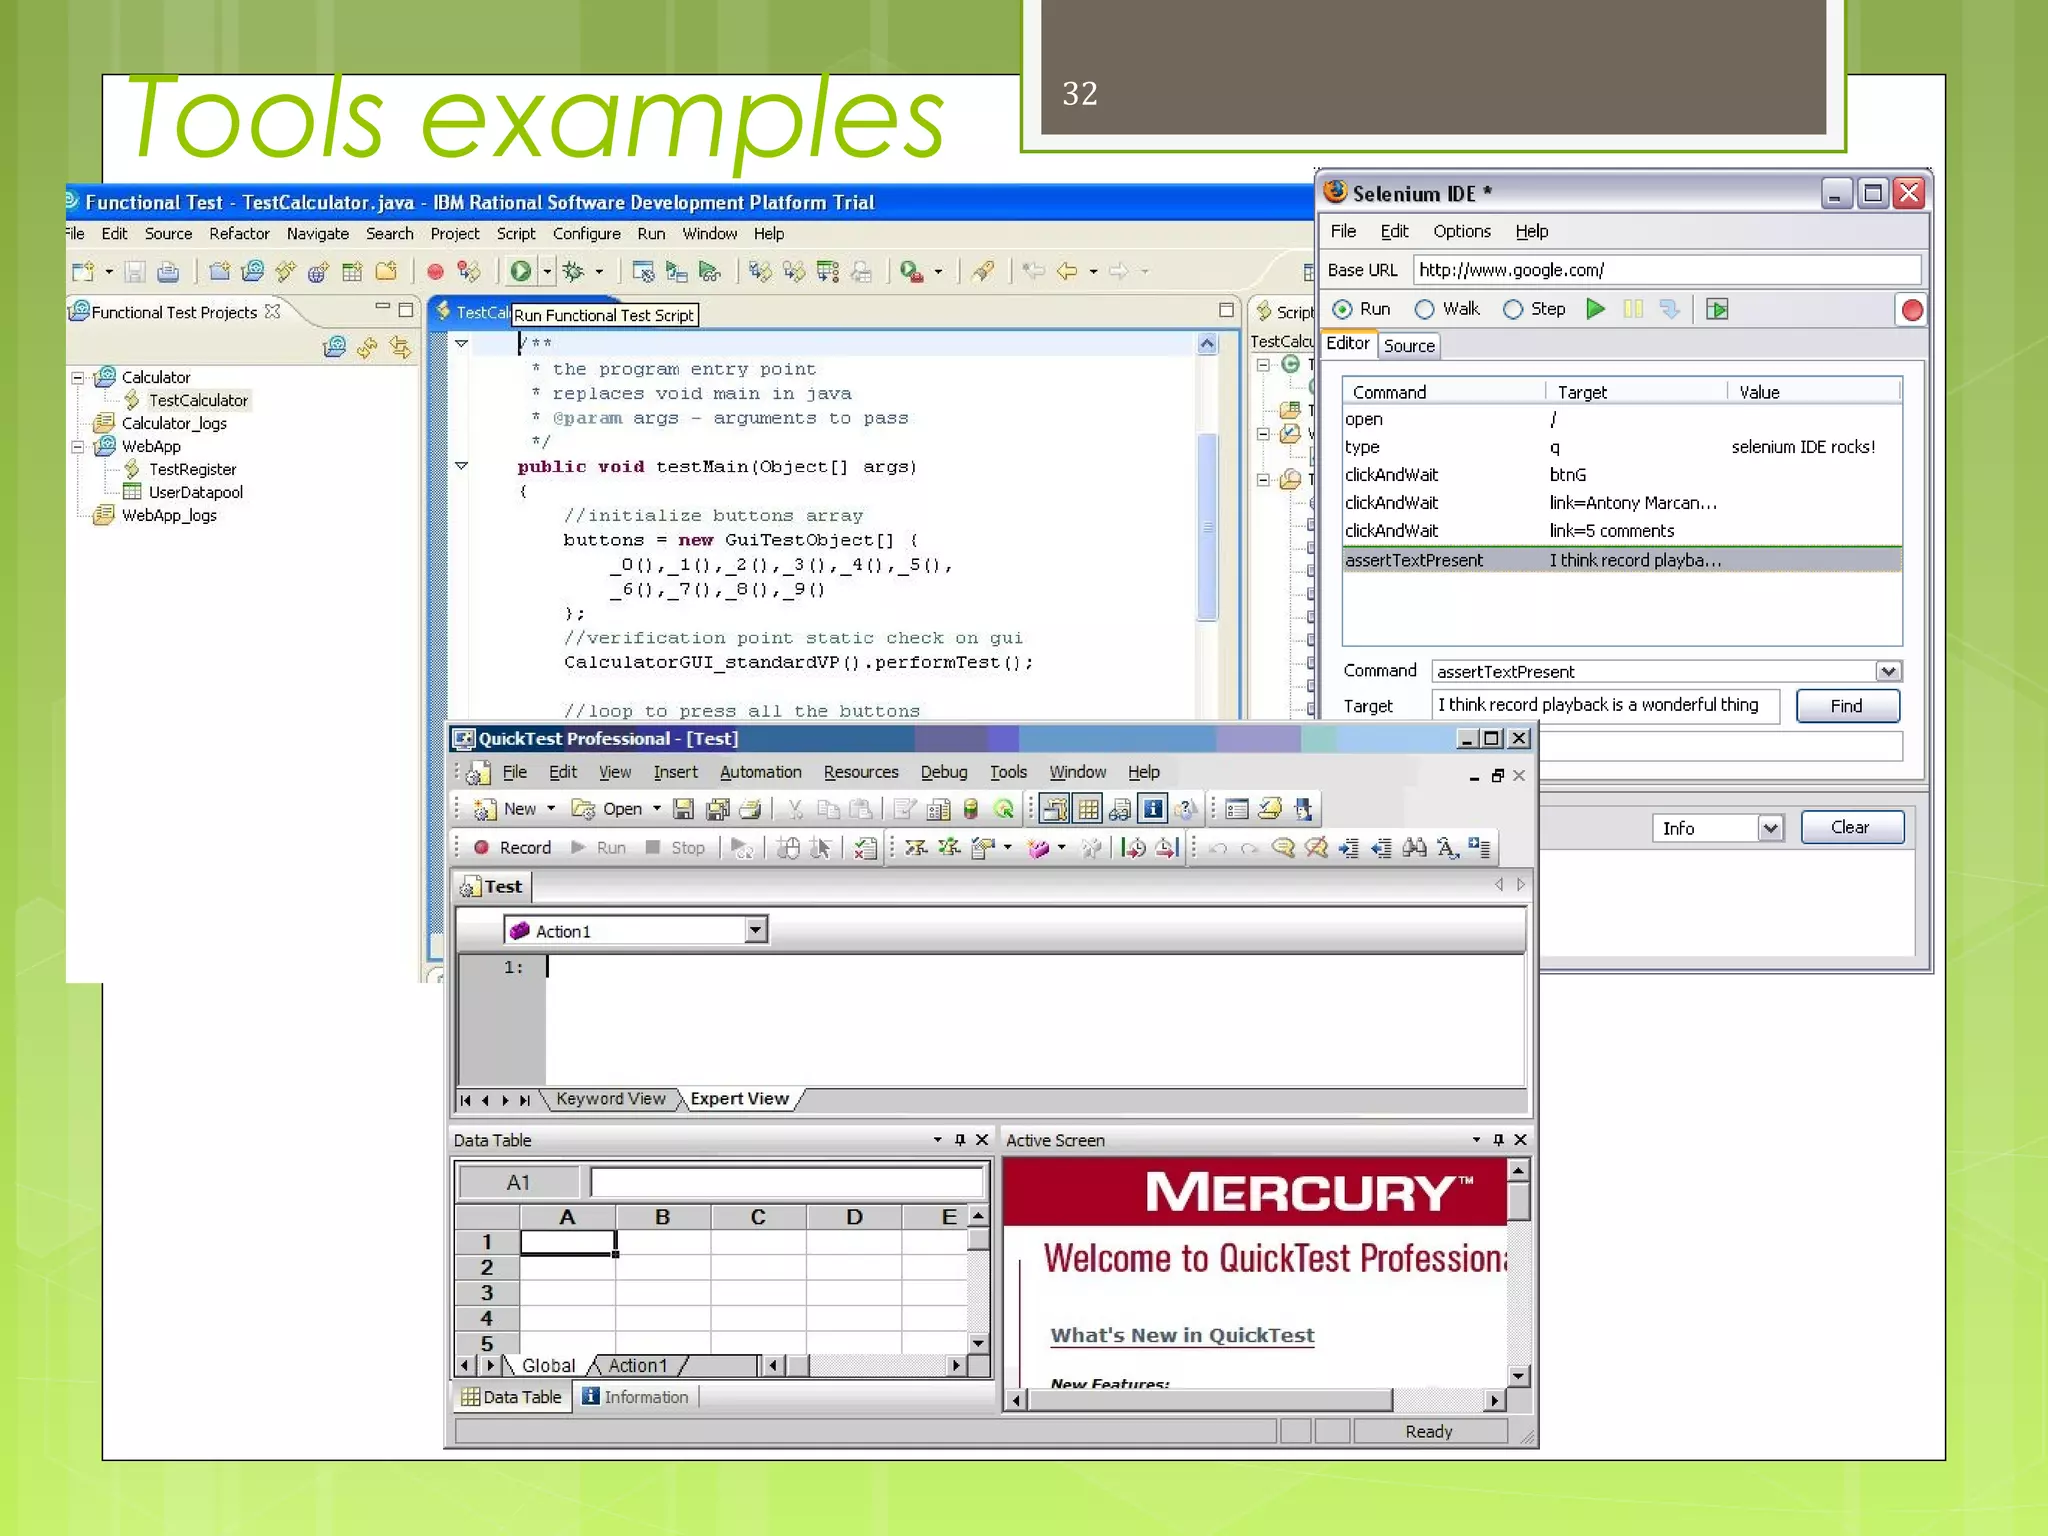Click the Record icon in QuickTest toolbar
The image size is (2048, 1536).
point(481,847)
